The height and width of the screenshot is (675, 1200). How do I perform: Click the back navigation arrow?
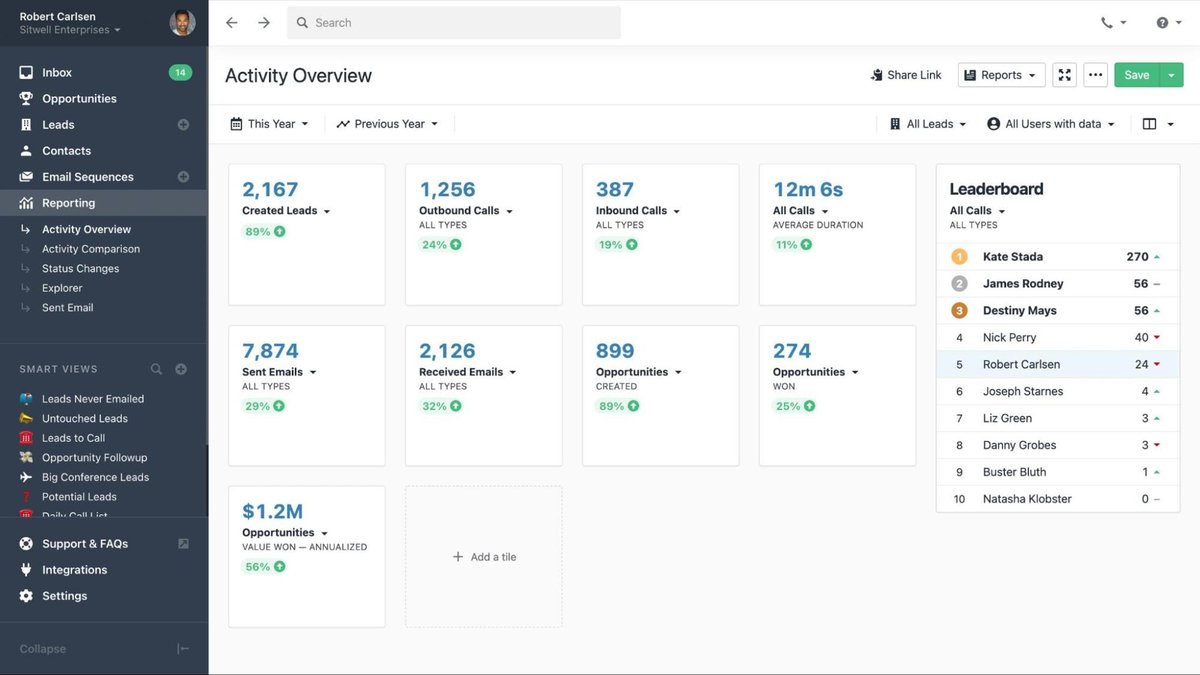click(x=232, y=22)
